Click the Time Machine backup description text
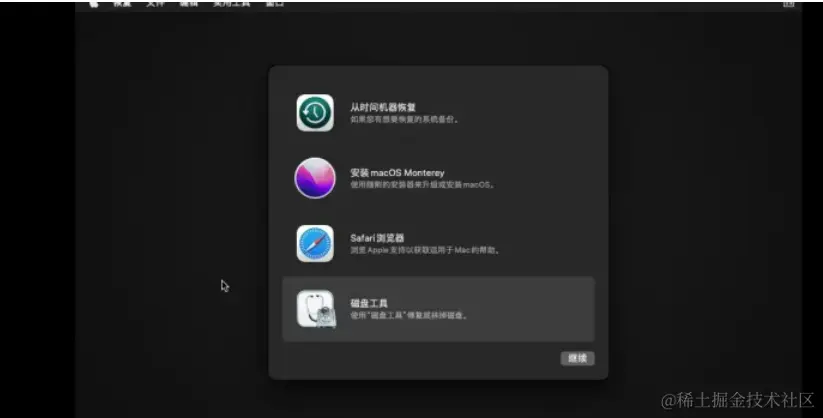The width and height of the screenshot is (823, 418). tap(405, 119)
